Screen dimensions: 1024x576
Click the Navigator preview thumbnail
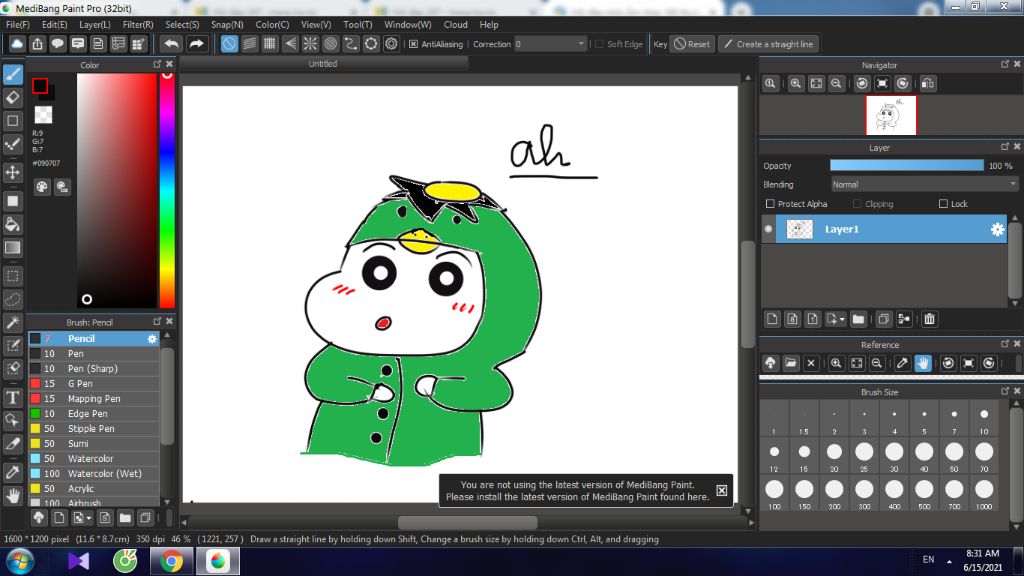click(x=891, y=115)
